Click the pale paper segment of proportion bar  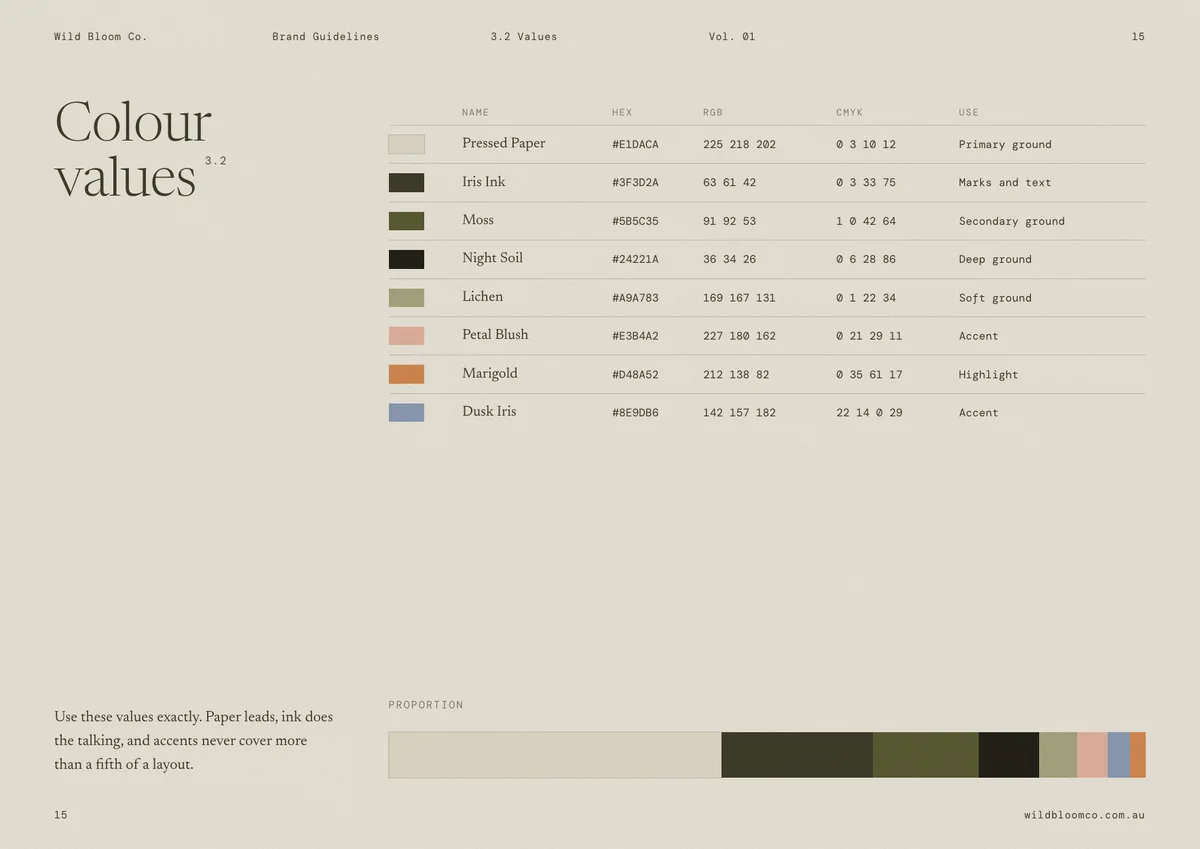[x=555, y=755]
